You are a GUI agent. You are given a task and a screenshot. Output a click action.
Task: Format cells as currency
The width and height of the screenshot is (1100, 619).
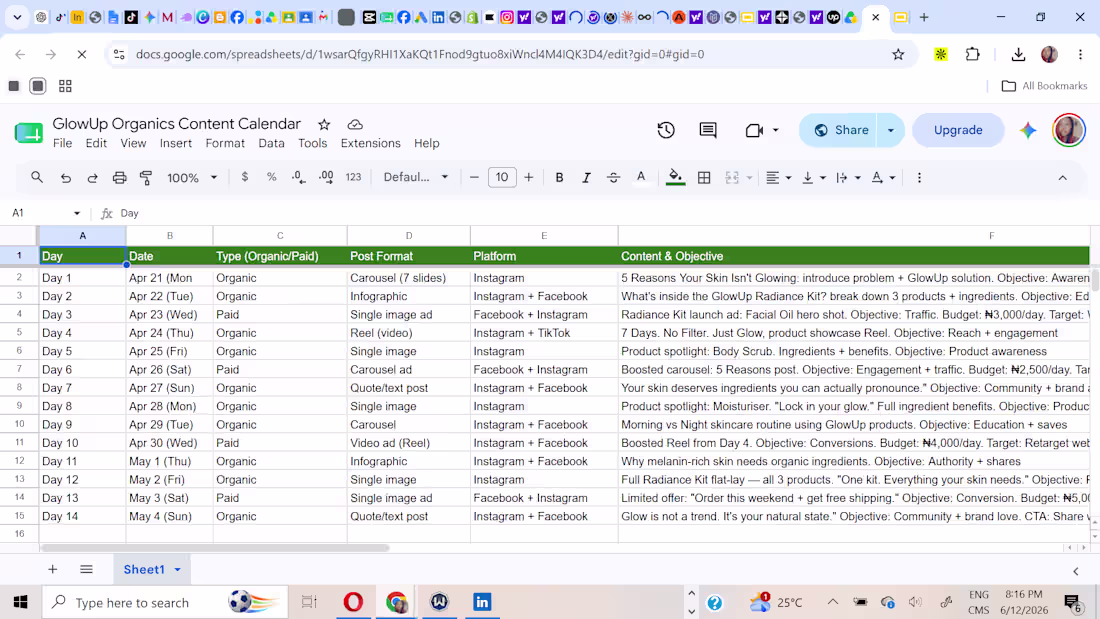(244, 178)
